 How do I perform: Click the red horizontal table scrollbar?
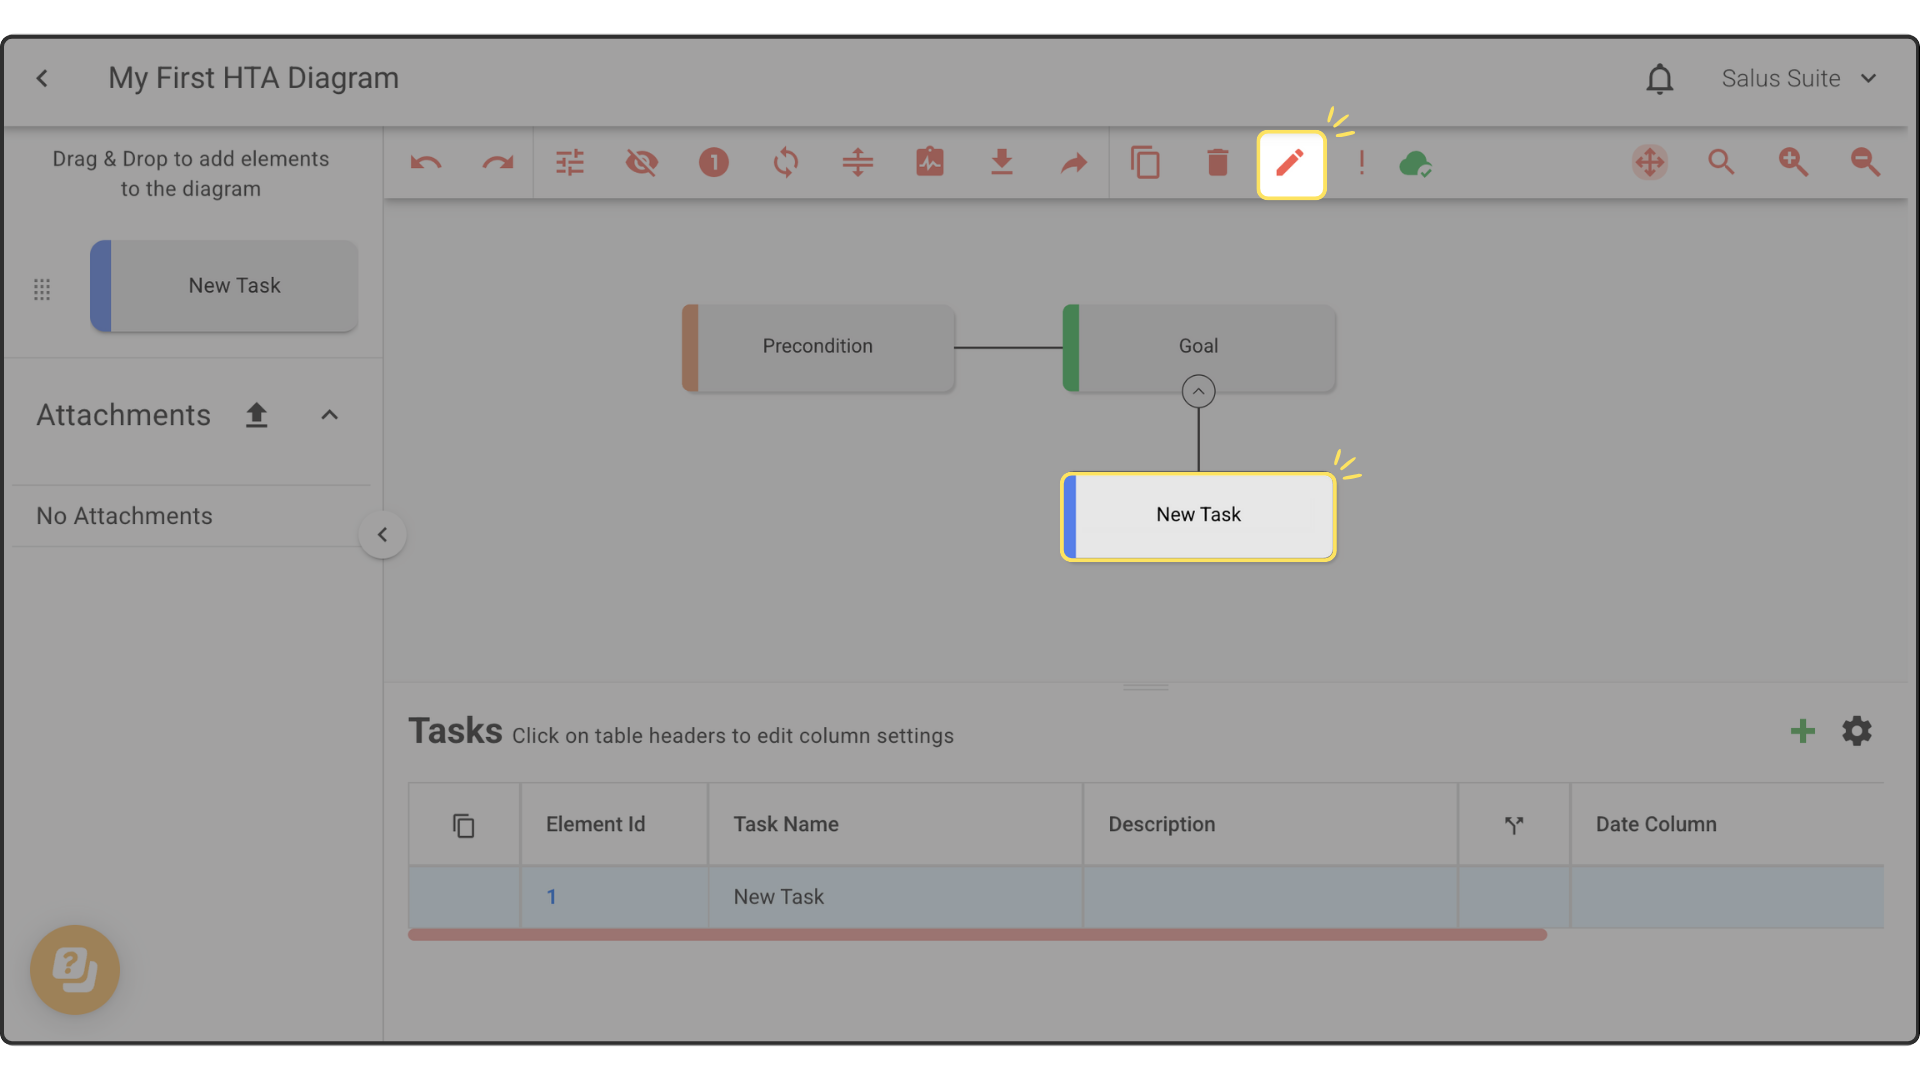coord(977,935)
